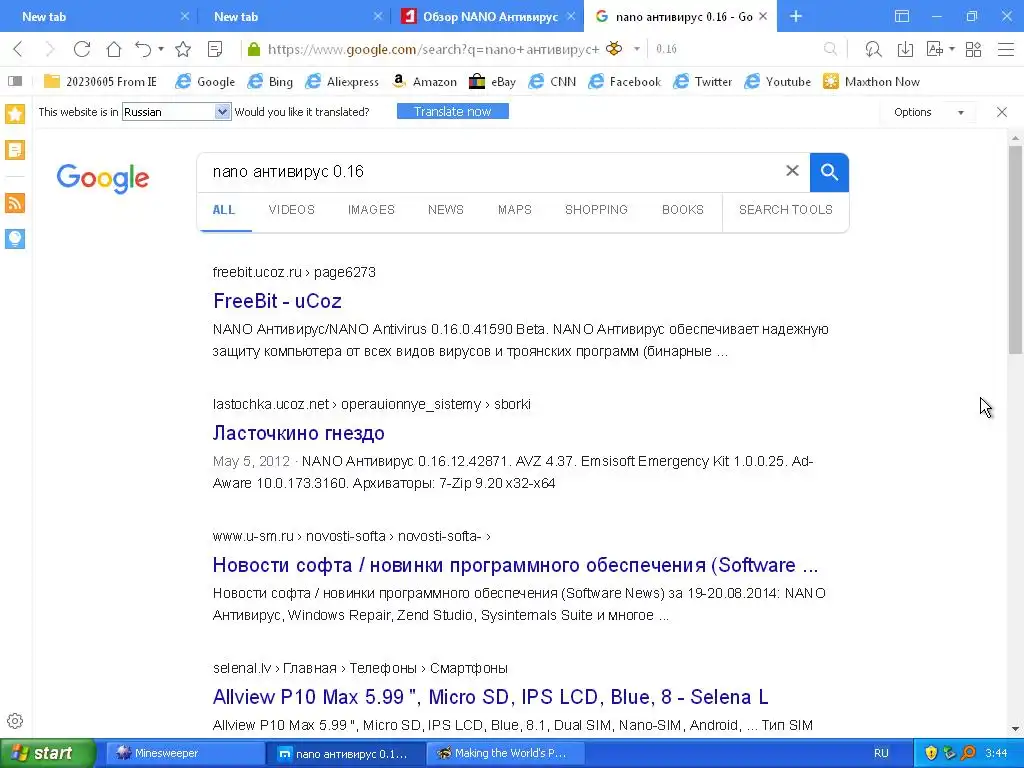Go back with the browser back arrow
This screenshot has width=1024, height=768.
(18, 49)
